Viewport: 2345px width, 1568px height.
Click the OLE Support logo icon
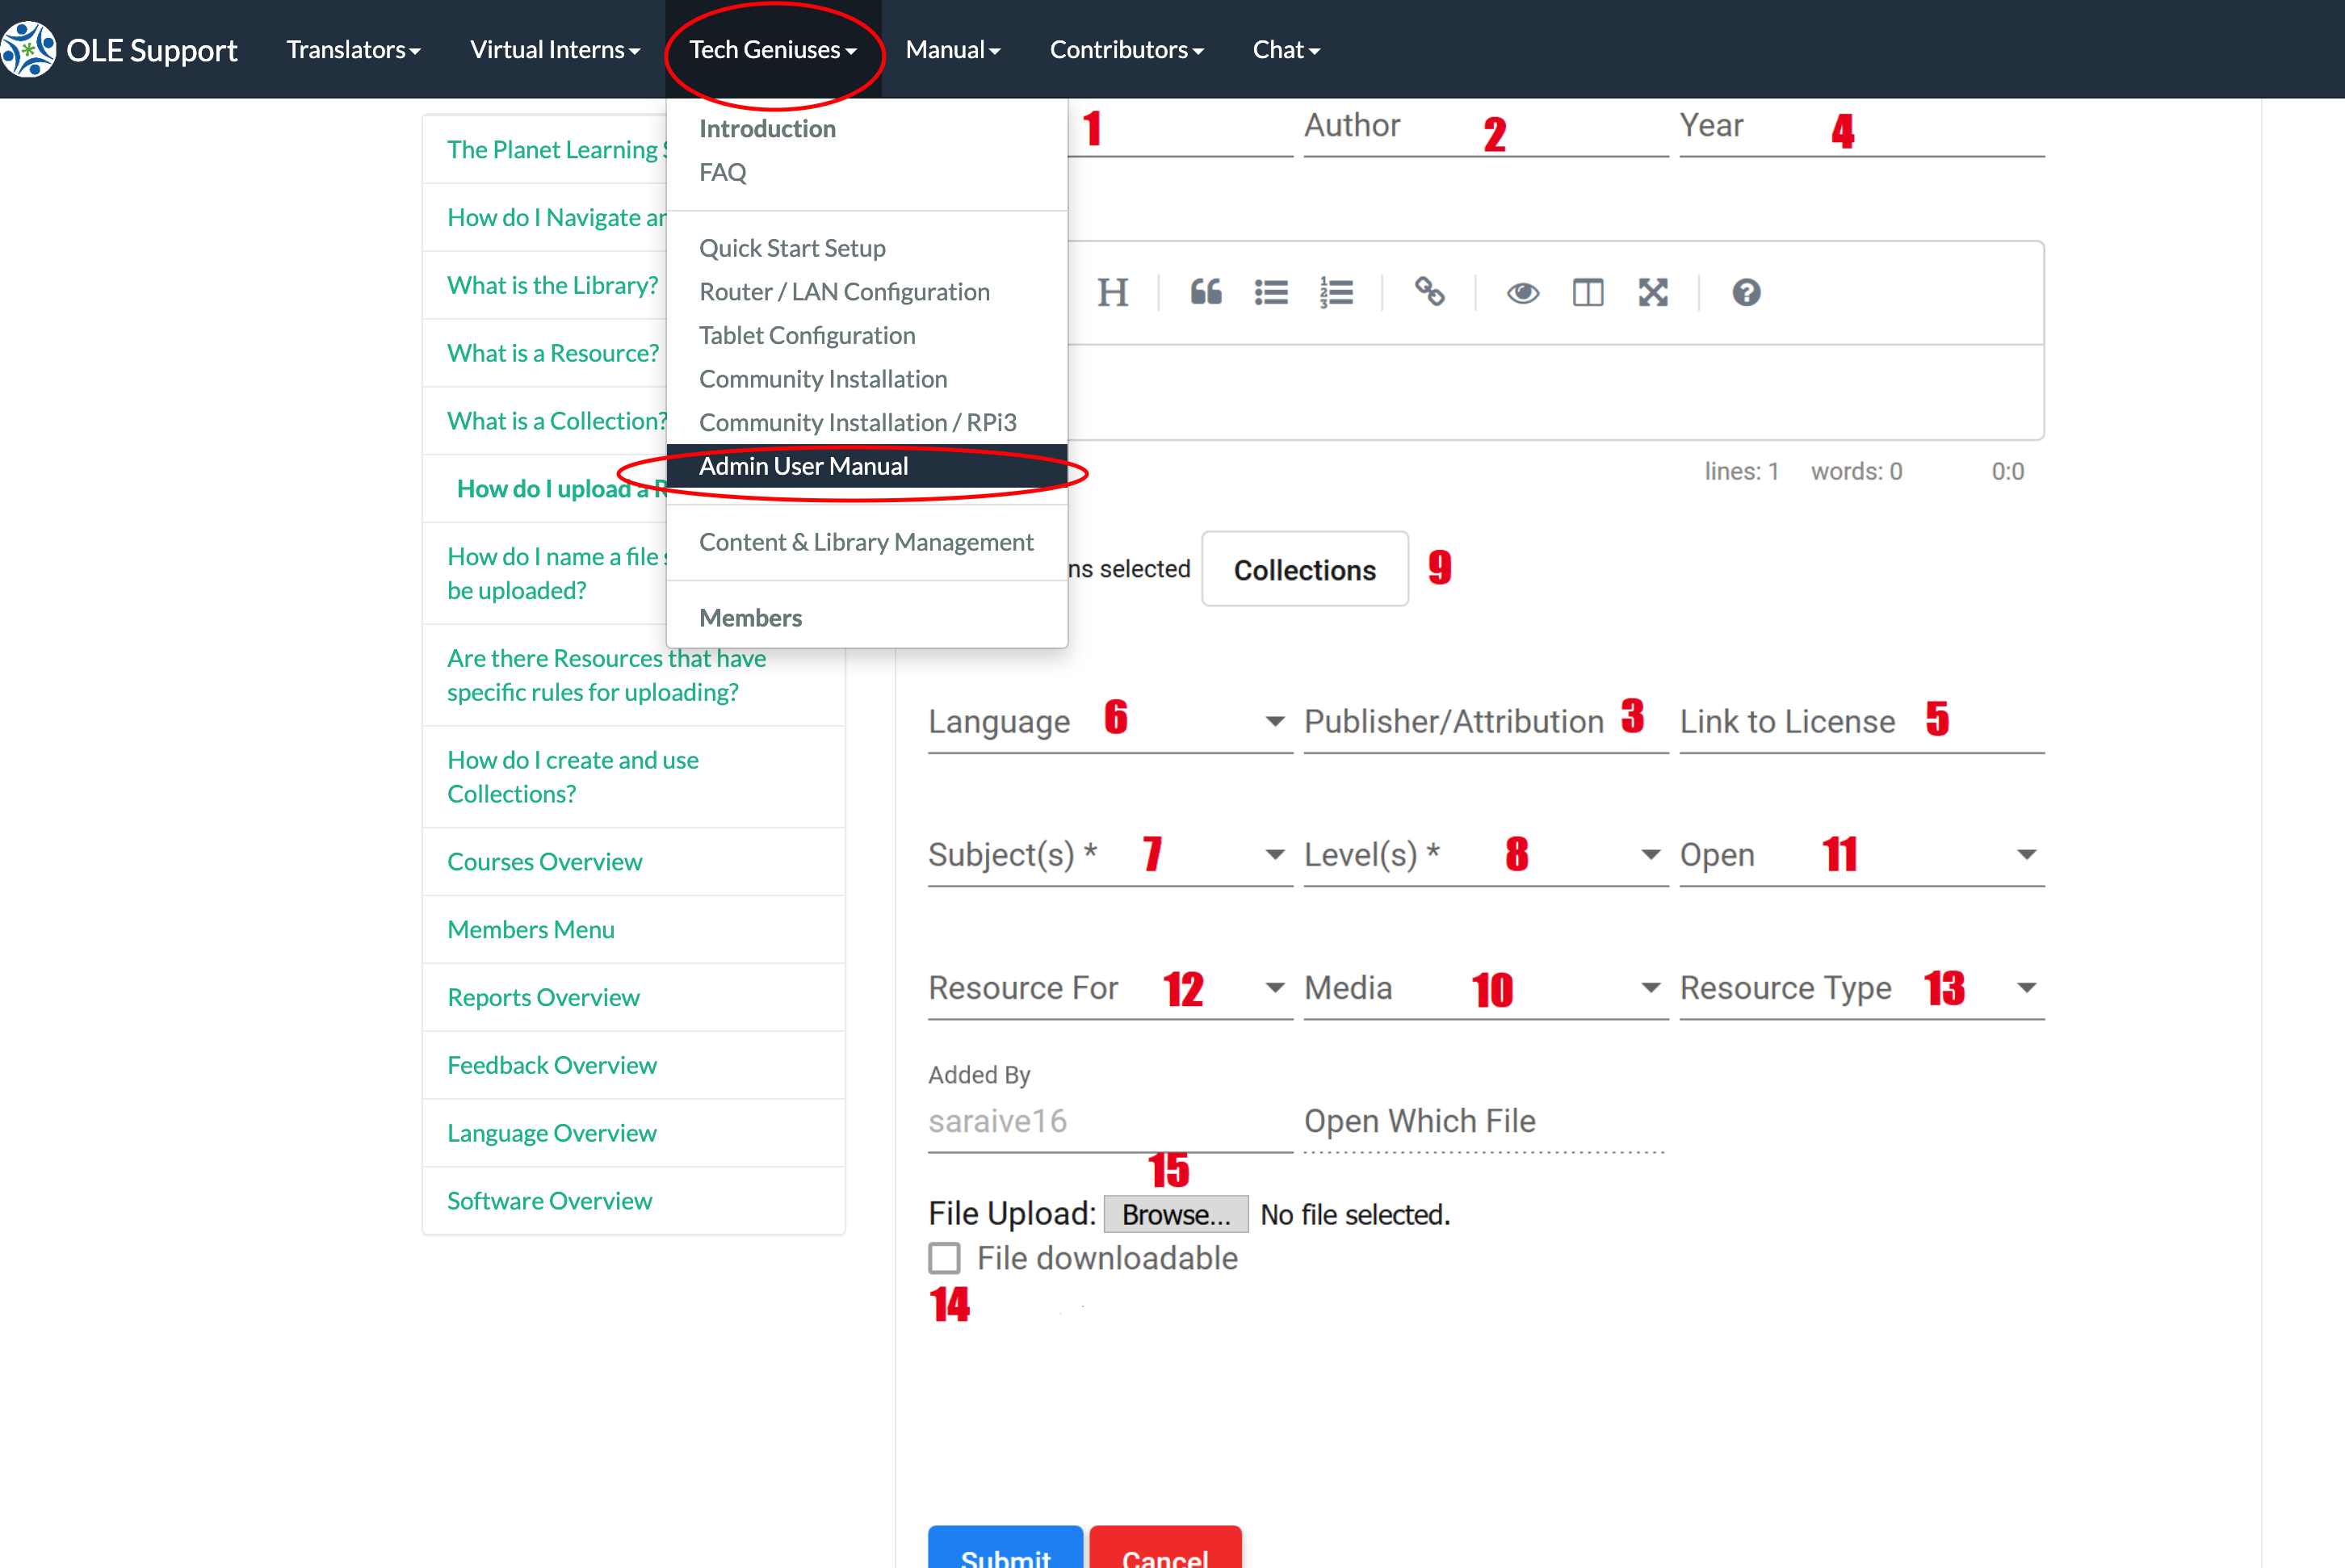(x=28, y=49)
